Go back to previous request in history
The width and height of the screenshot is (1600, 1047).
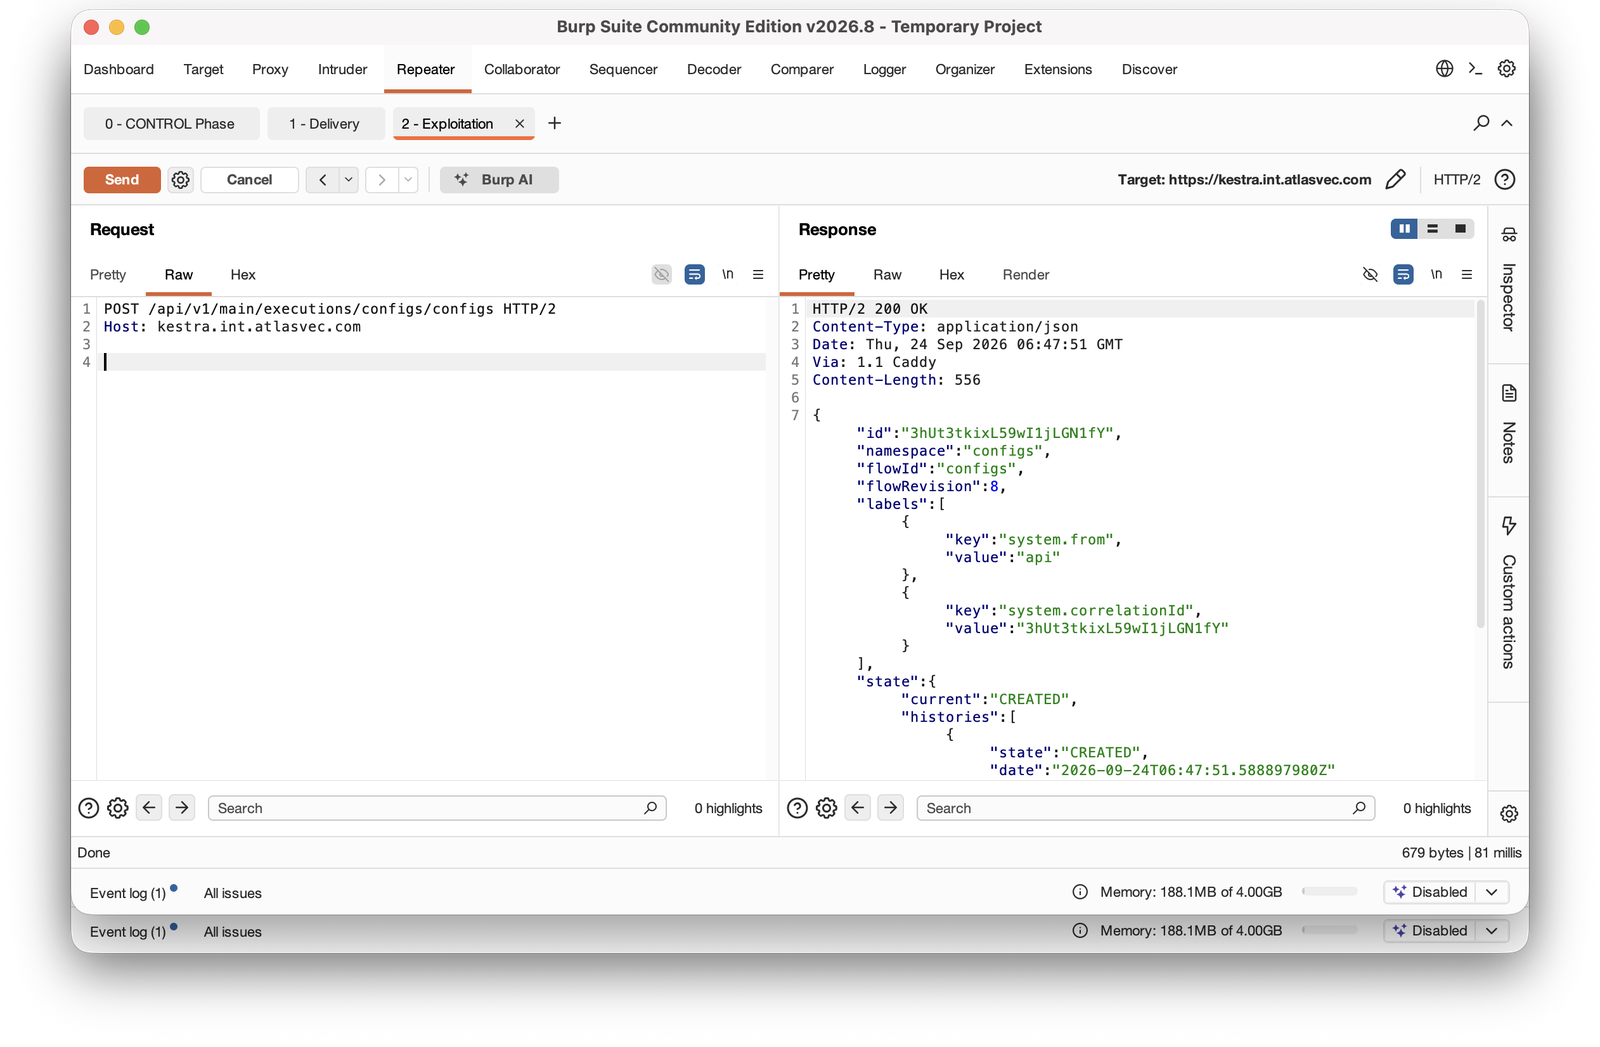[x=322, y=180]
